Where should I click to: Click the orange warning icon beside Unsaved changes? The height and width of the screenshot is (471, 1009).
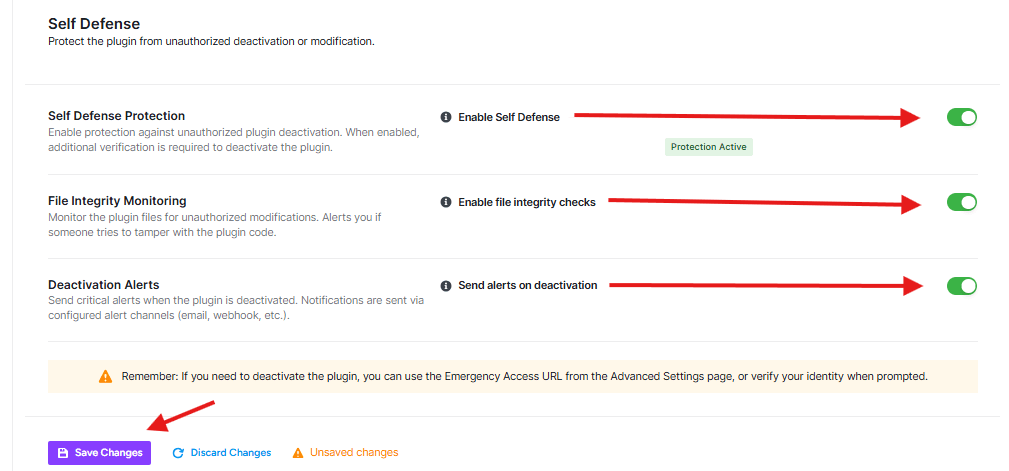(x=298, y=453)
